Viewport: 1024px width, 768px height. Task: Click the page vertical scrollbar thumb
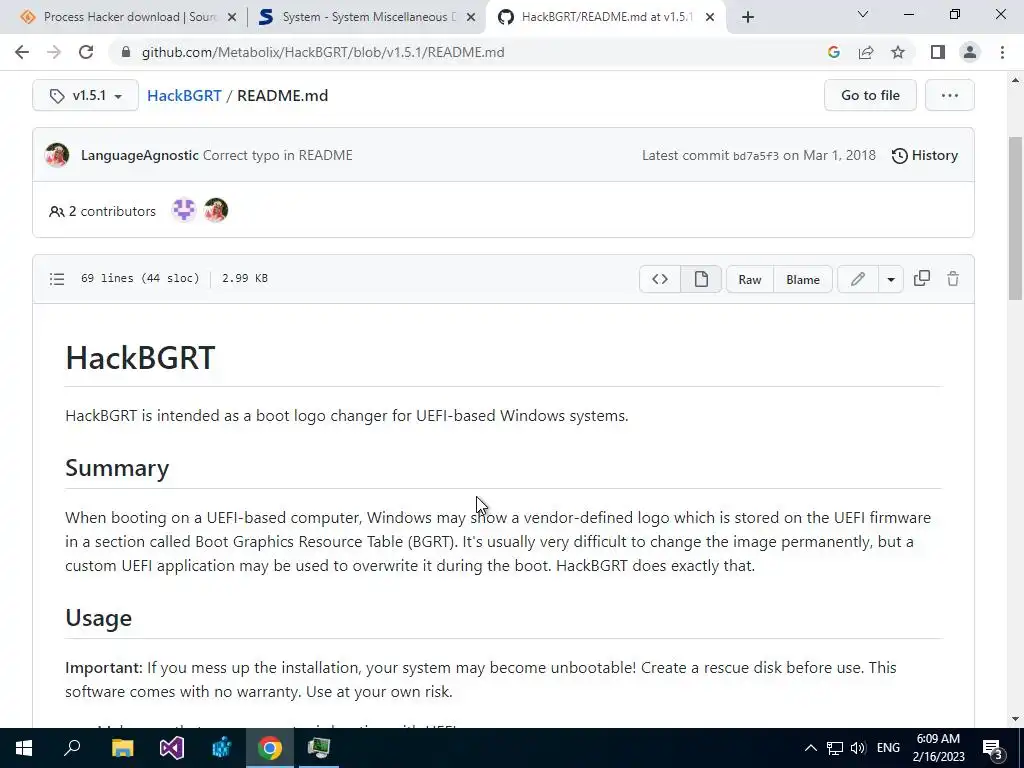(1016, 219)
